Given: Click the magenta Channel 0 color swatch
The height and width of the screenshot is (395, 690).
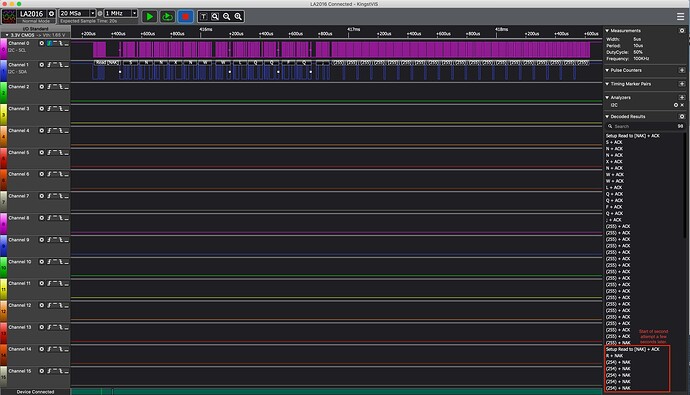Looking at the screenshot, I should coord(4,48).
